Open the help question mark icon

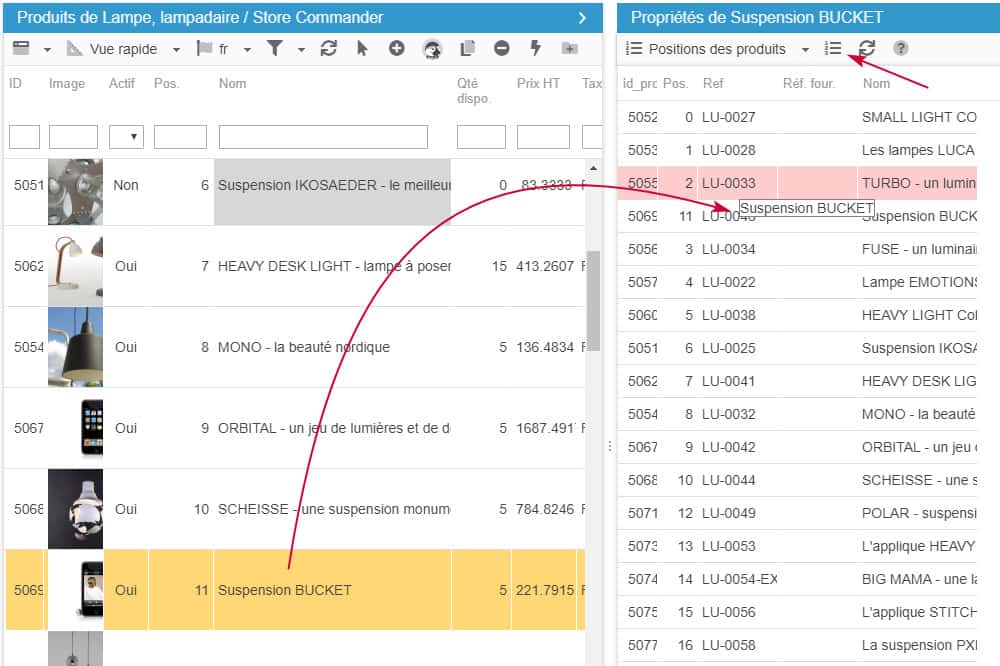[900, 48]
